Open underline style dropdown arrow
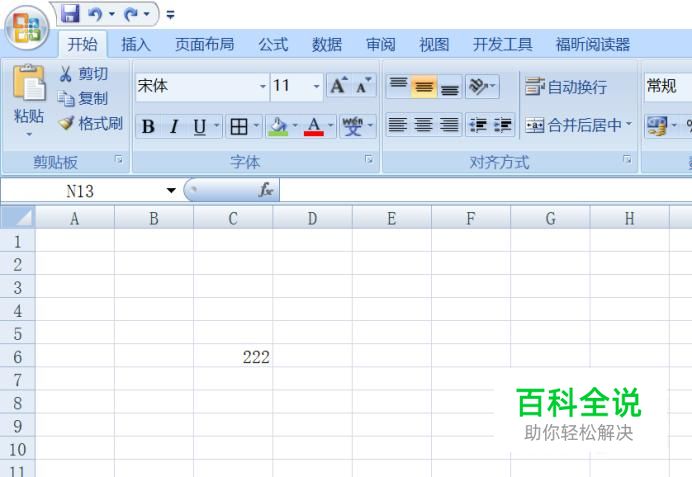This screenshot has height=477, width=692. tap(216, 126)
